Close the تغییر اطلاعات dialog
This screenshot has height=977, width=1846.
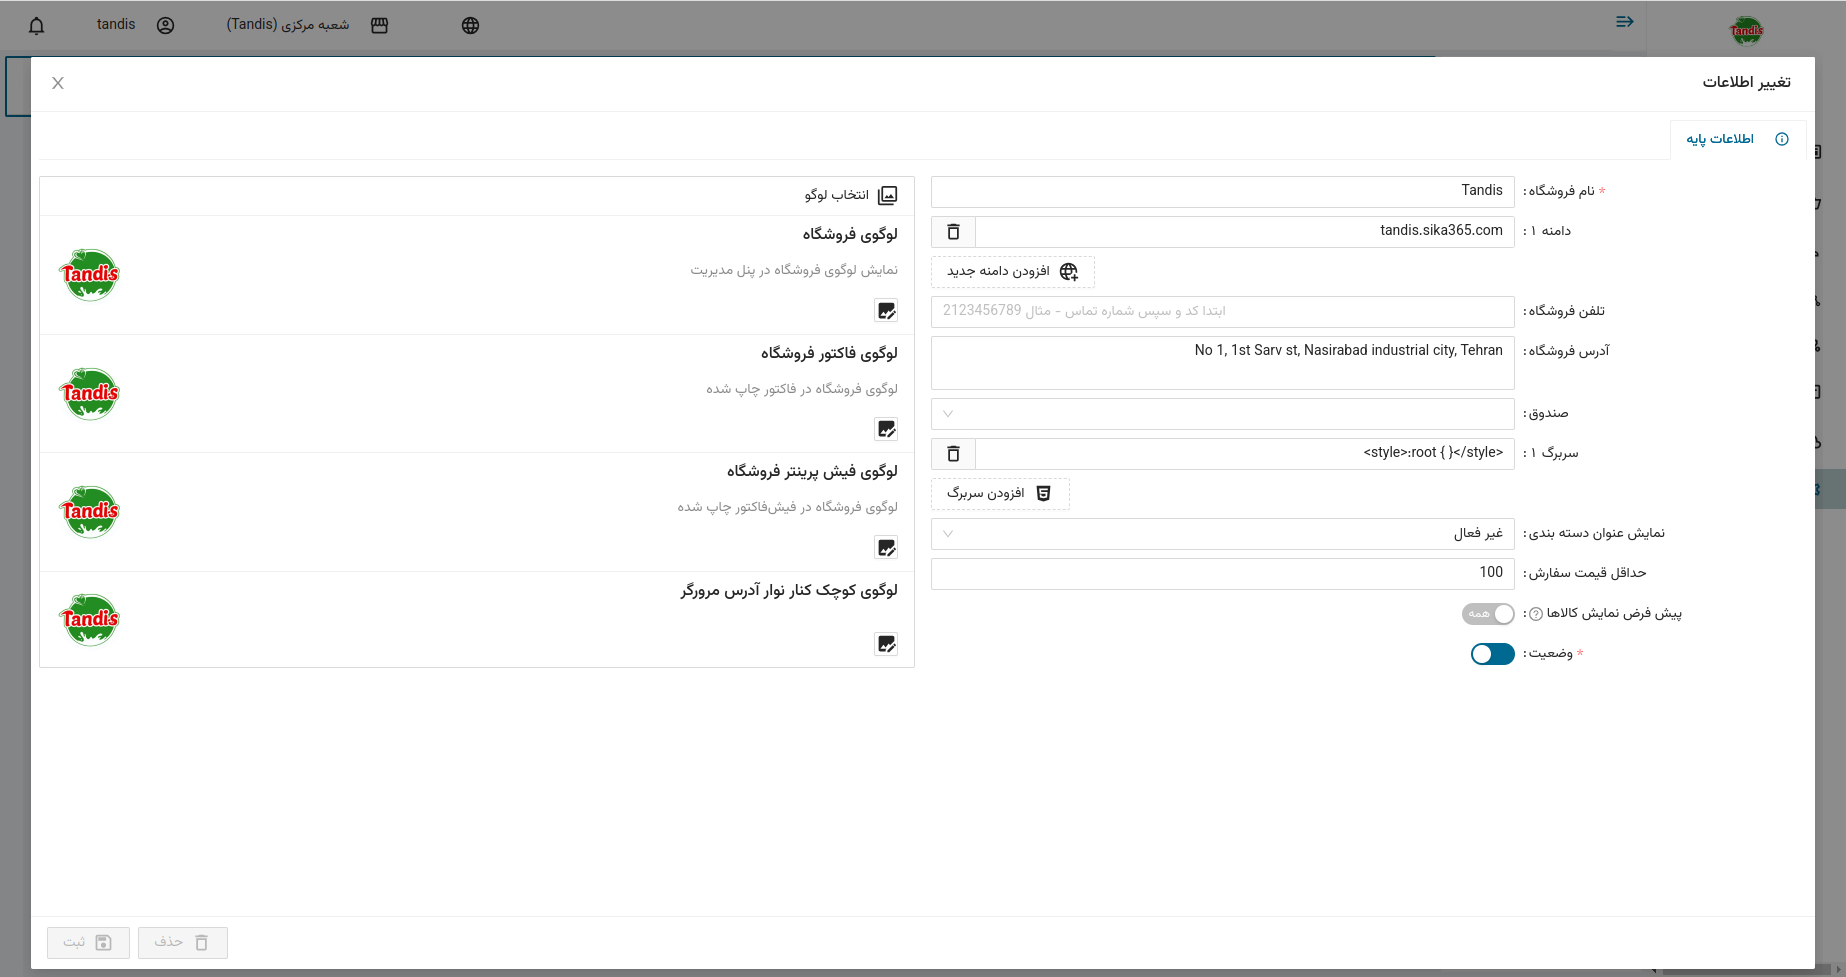coord(58,83)
